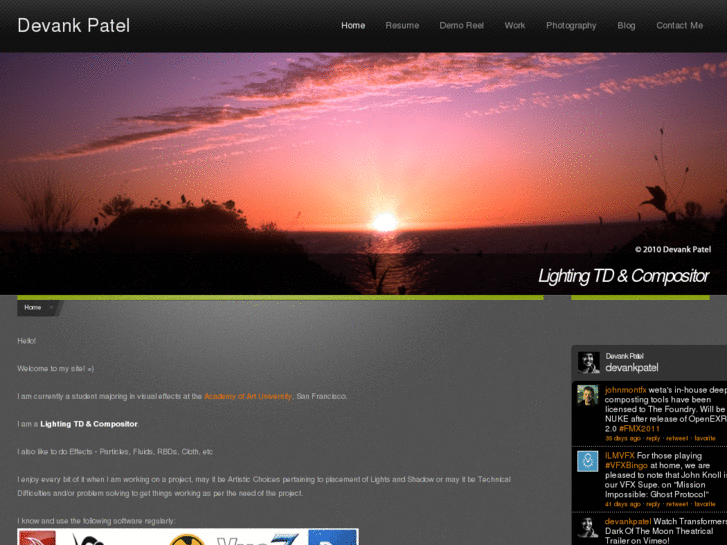Open devankpatel link in Transformers tweet
Viewport: 727px width, 545px height.
[628, 522]
